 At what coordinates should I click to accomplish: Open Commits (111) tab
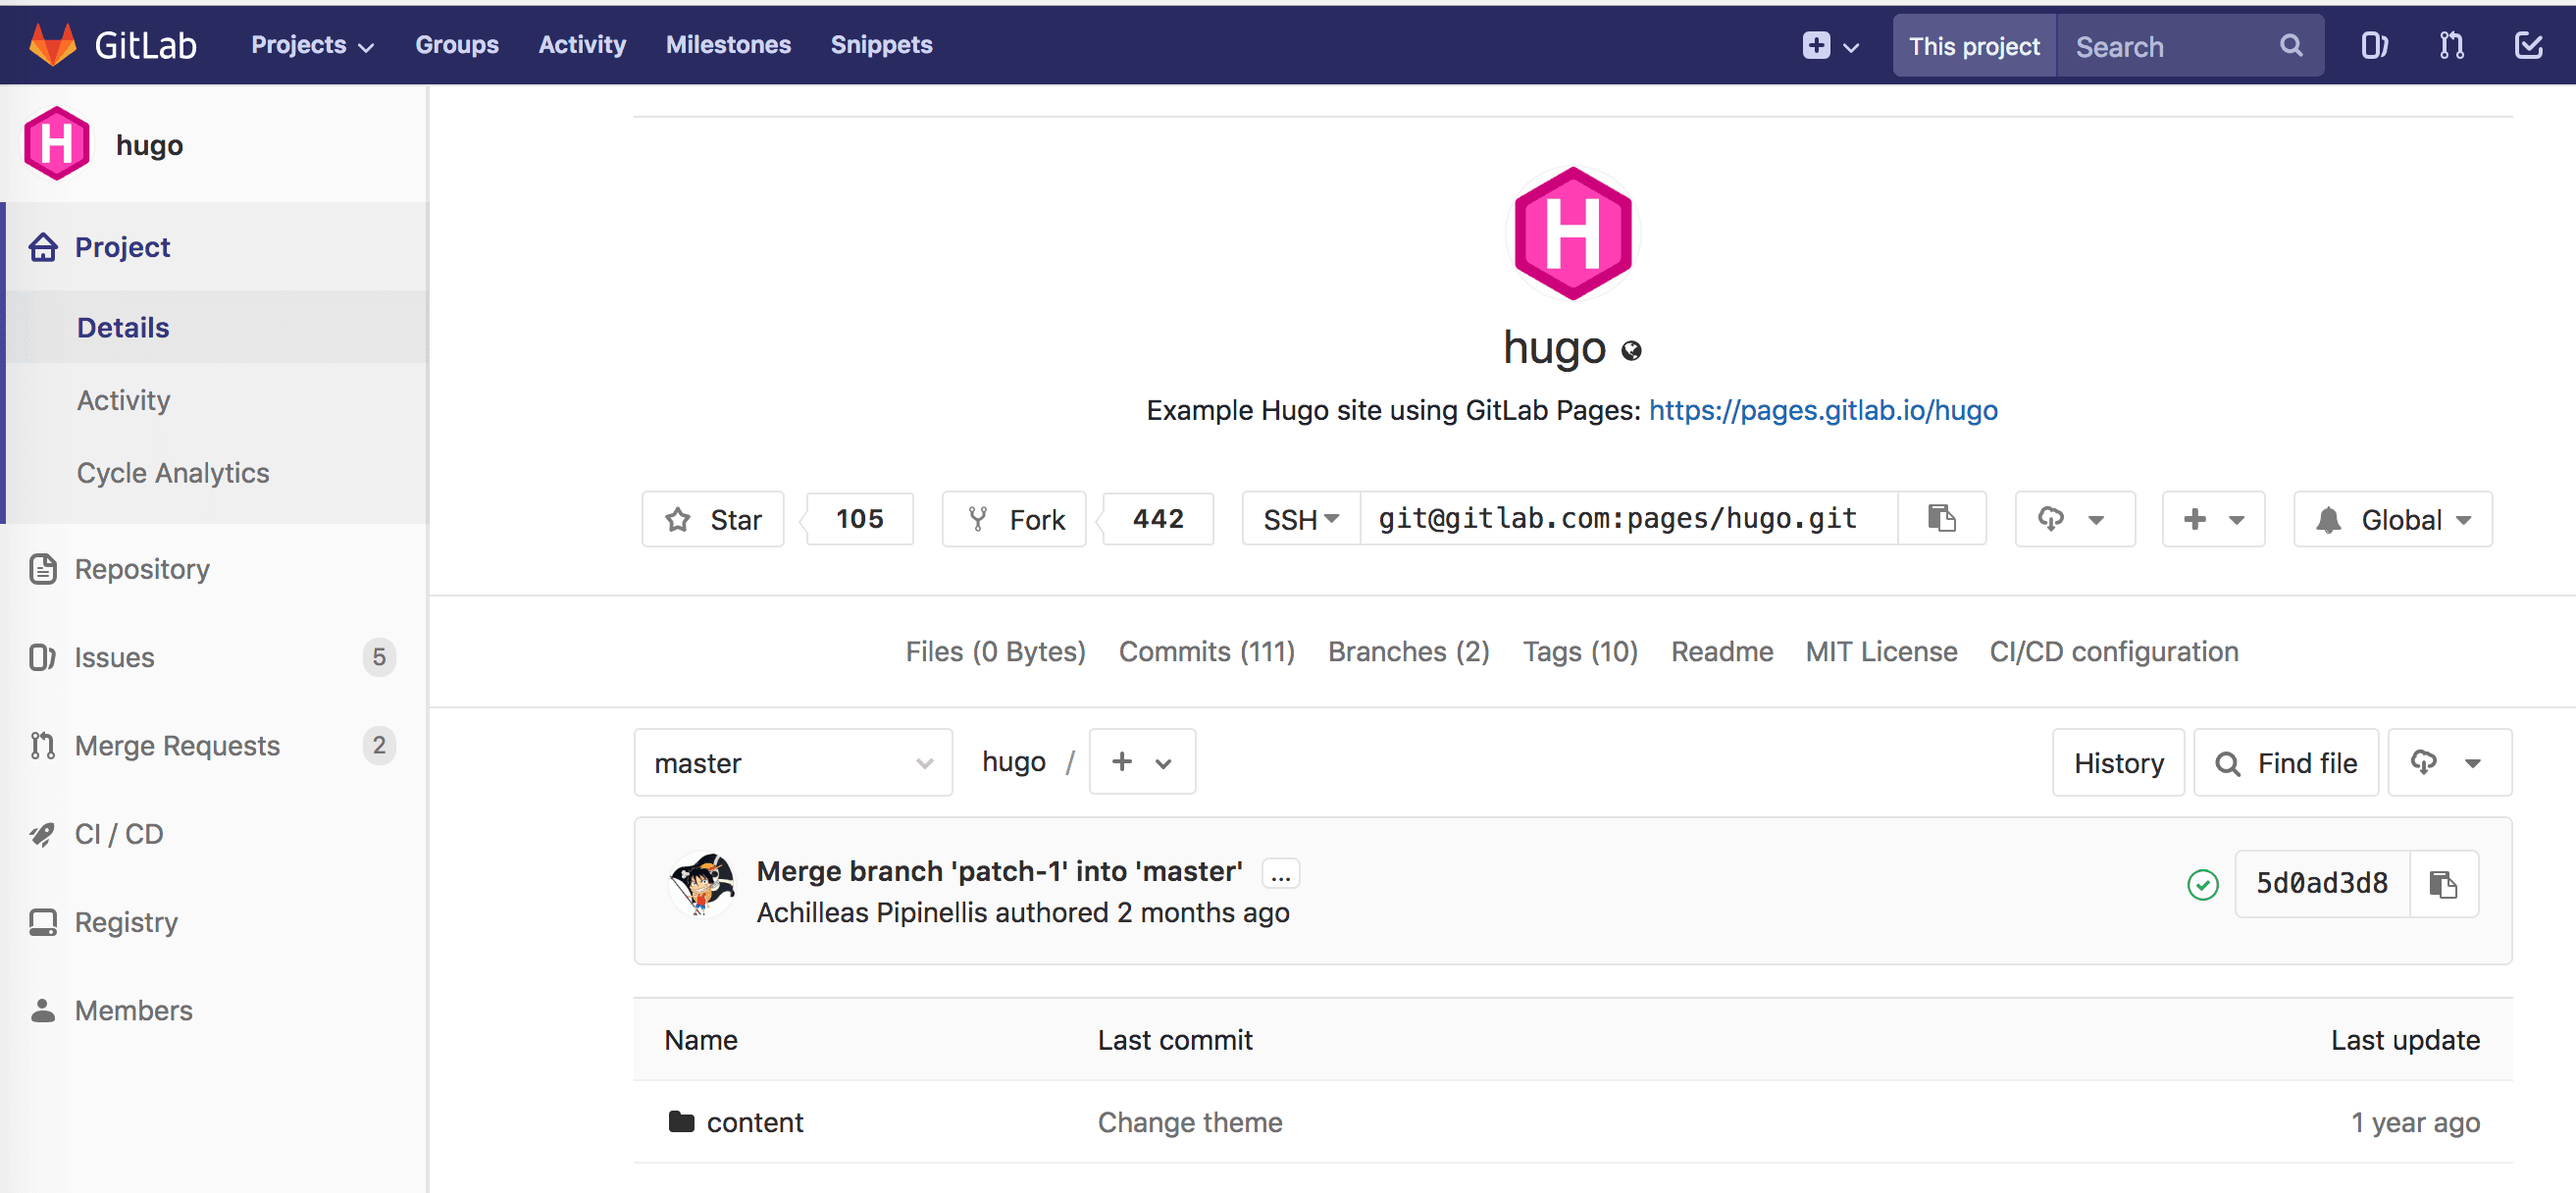click(1206, 652)
